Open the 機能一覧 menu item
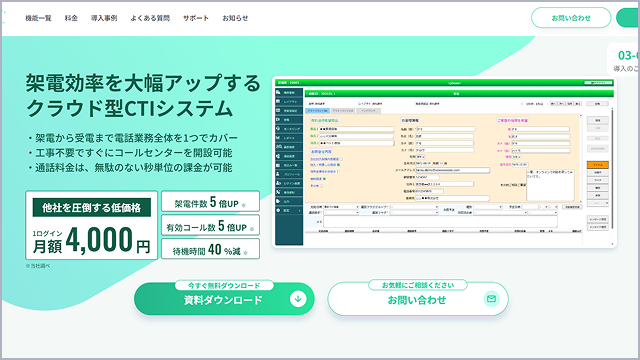The image size is (640, 360). (38, 18)
